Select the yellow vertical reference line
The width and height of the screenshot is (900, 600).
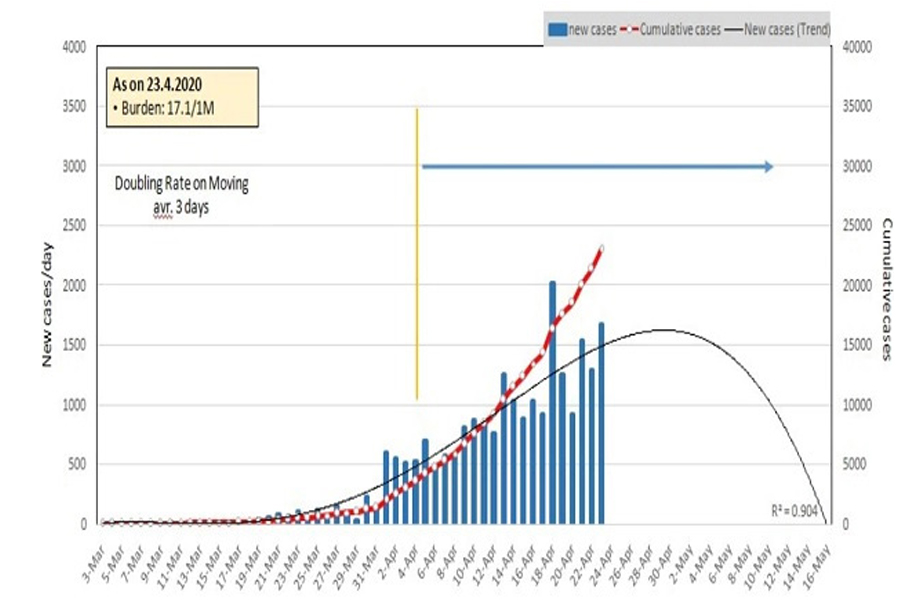(416, 250)
